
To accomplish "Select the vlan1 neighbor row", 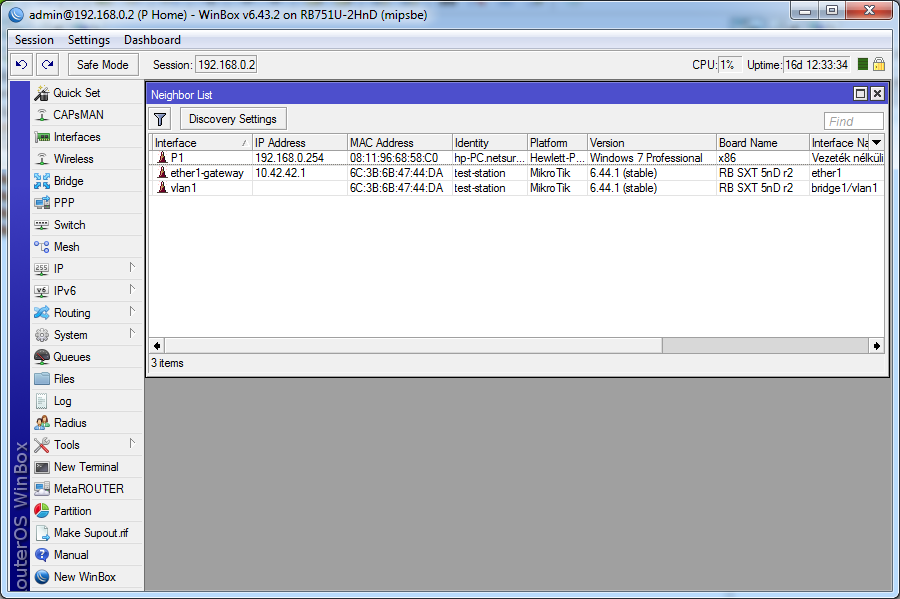I will [517, 188].
